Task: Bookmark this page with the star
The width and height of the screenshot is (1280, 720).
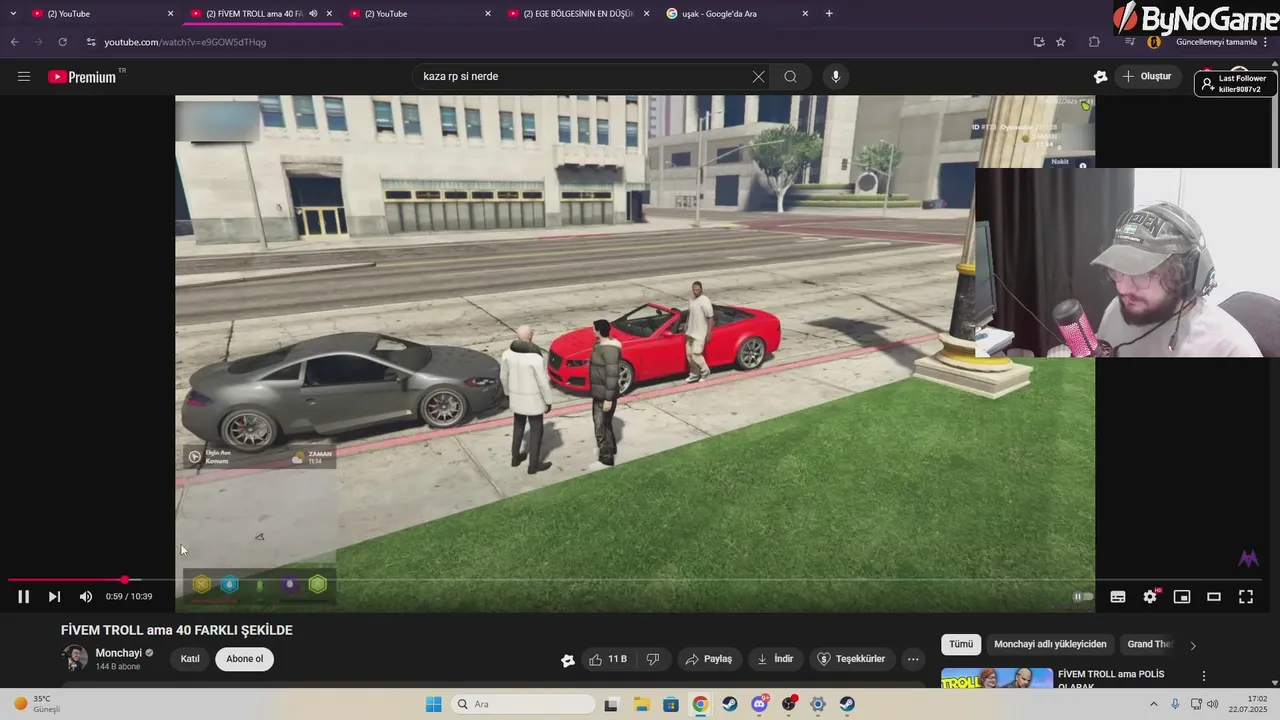Action: (x=1061, y=42)
